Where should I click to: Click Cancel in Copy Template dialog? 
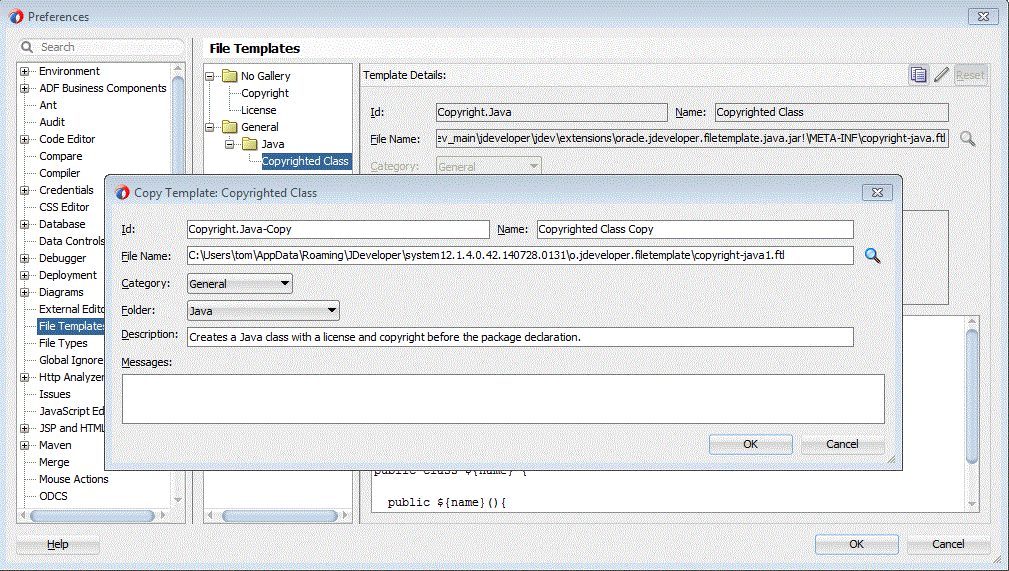click(x=842, y=444)
